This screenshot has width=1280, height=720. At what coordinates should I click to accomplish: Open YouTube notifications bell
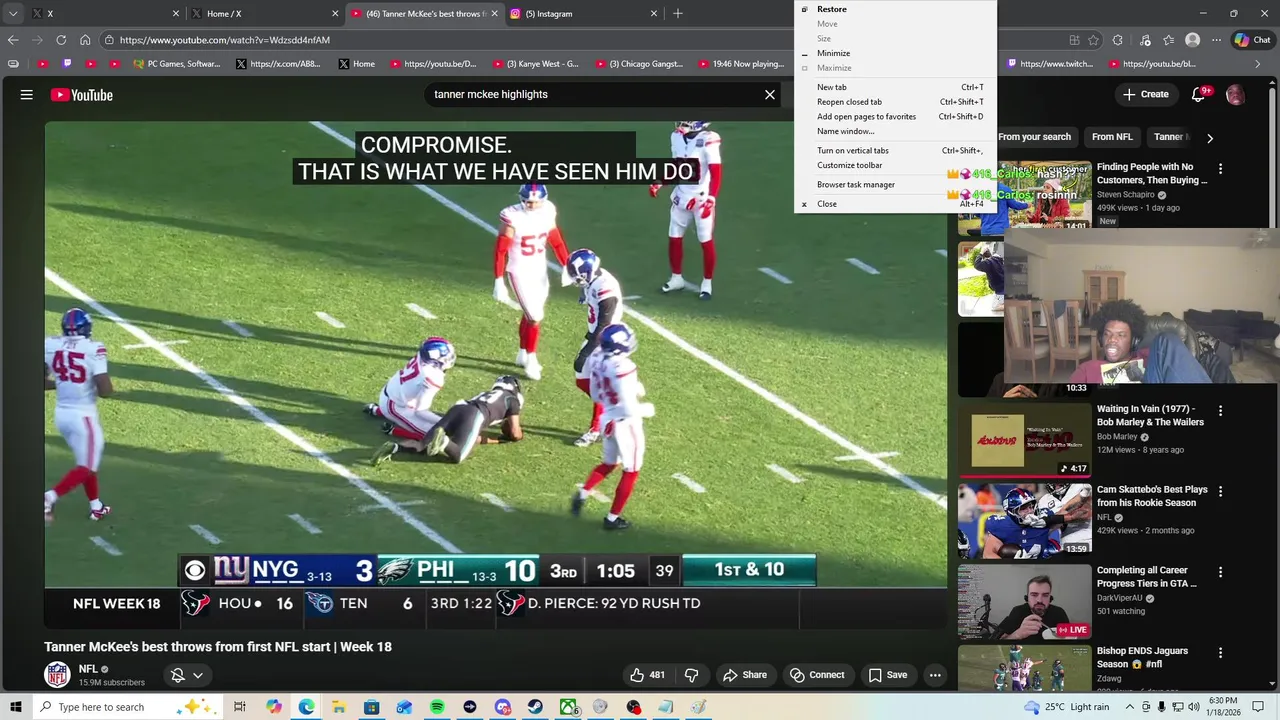tap(1198, 95)
